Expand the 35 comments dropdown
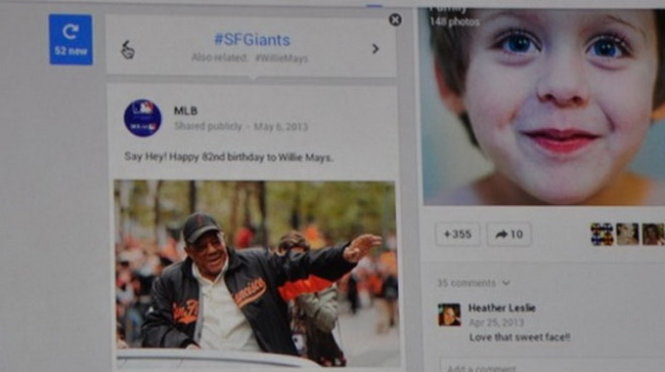Screen dimensions: 665x372 point(473,283)
